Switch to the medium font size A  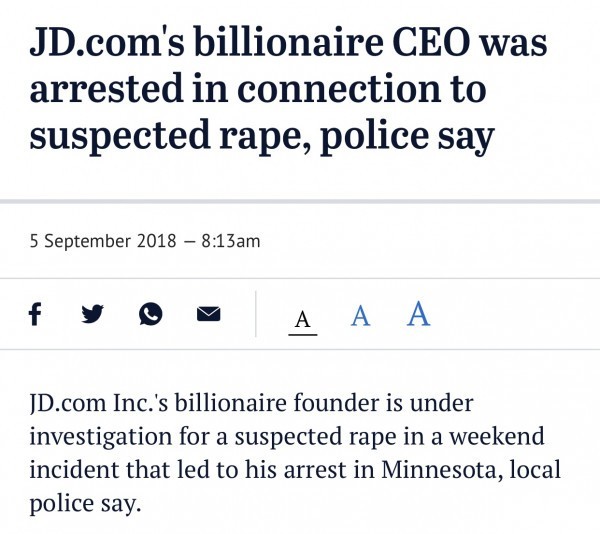pos(360,316)
